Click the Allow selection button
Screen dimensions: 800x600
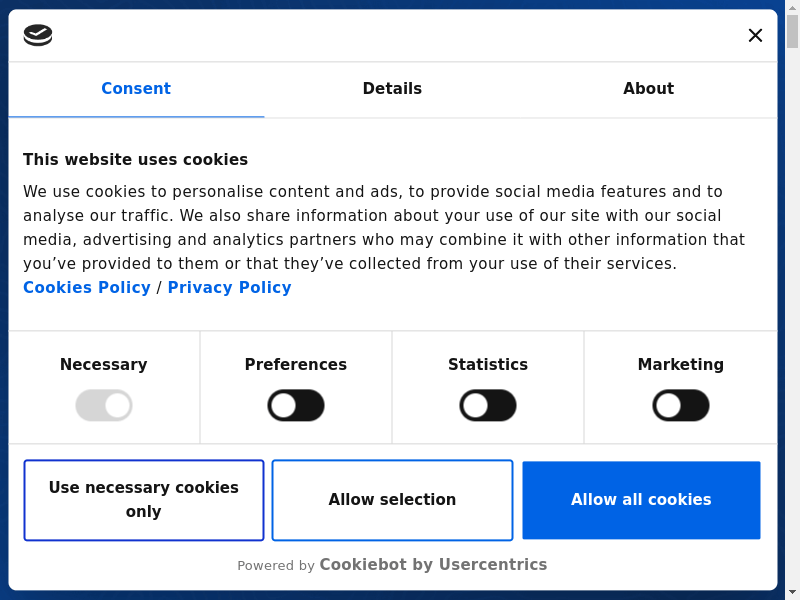pyautogui.click(x=392, y=500)
